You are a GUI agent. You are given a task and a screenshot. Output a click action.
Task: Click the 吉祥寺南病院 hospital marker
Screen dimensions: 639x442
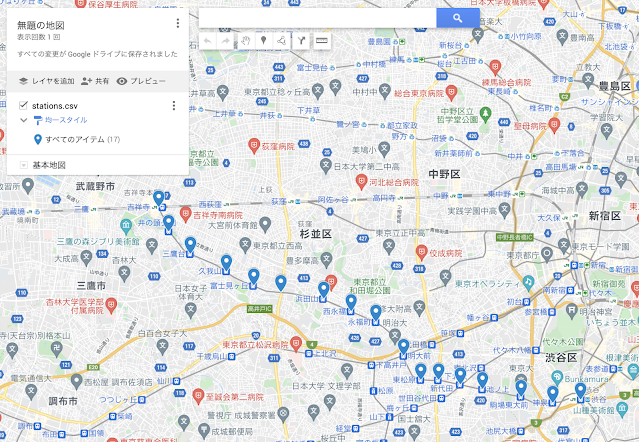[x=185, y=214]
